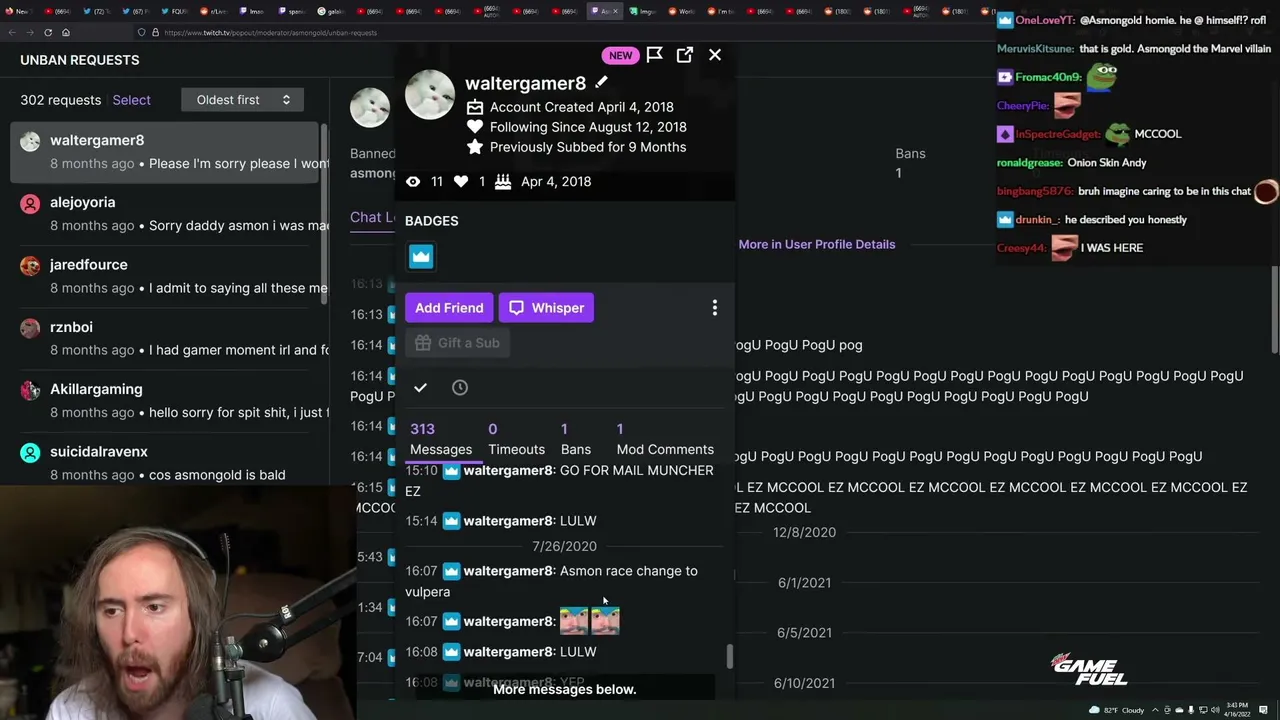The height and width of the screenshot is (720, 1280).
Task: Click the Gift a Sub button
Action: click(458, 343)
